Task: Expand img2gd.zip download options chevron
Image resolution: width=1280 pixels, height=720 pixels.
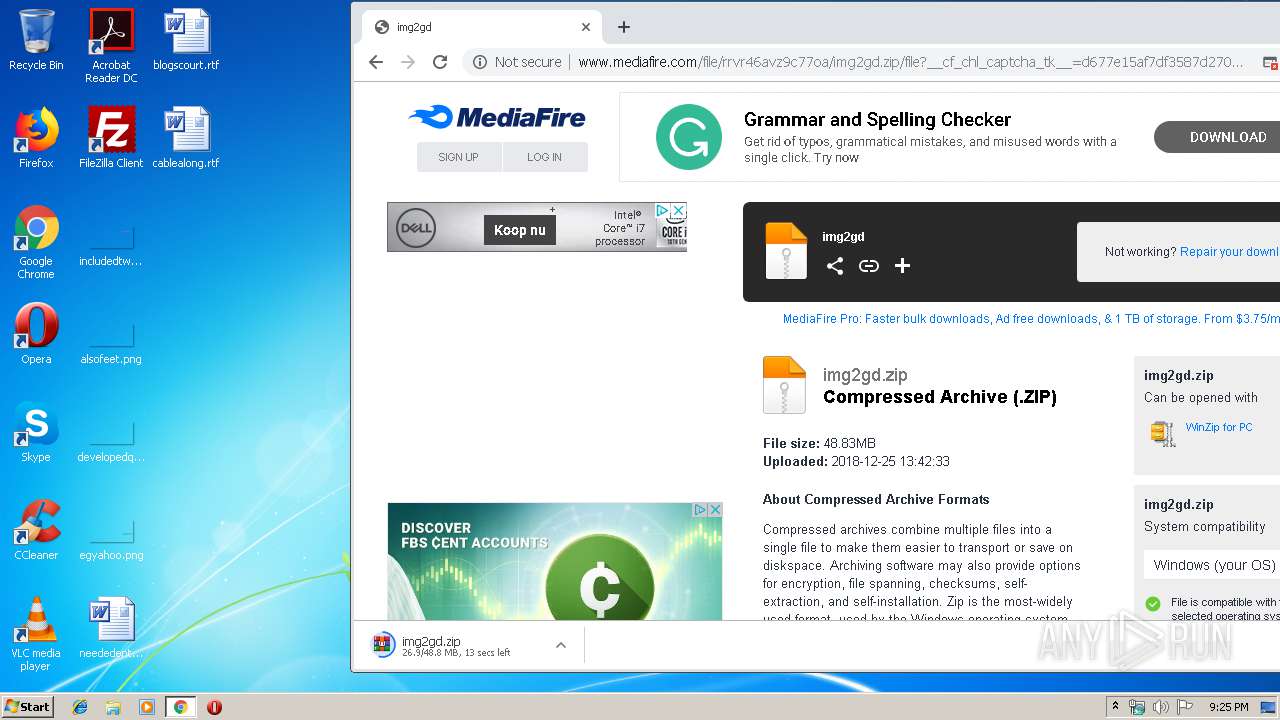Action: coord(561,645)
